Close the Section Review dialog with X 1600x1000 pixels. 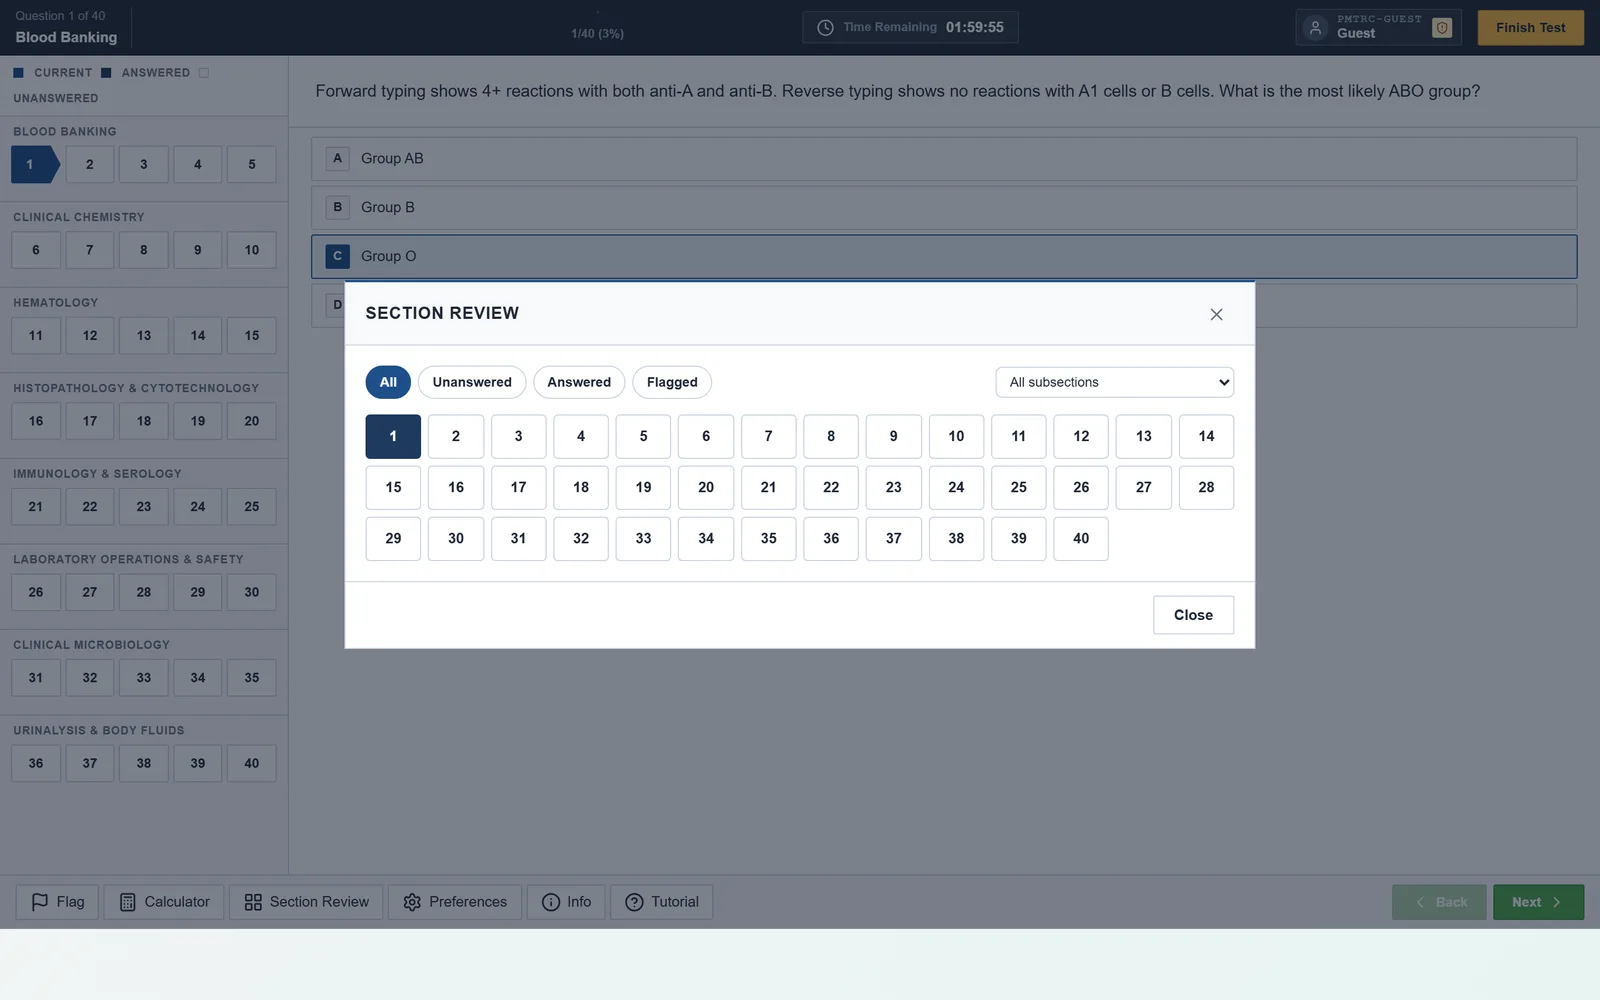[x=1216, y=314]
